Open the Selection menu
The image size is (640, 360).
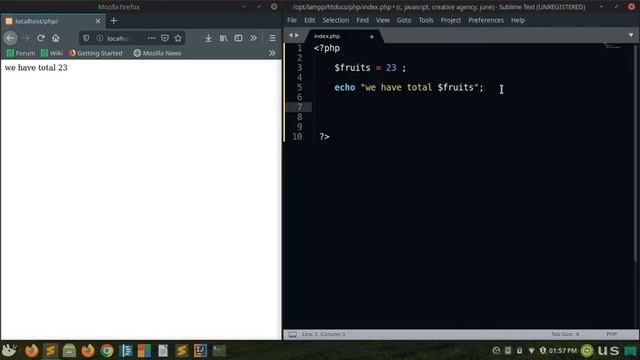(x=336, y=20)
